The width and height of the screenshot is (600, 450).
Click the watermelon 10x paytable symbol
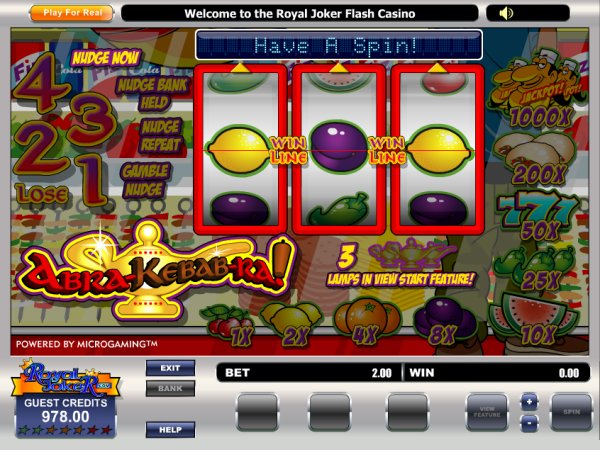535,320
